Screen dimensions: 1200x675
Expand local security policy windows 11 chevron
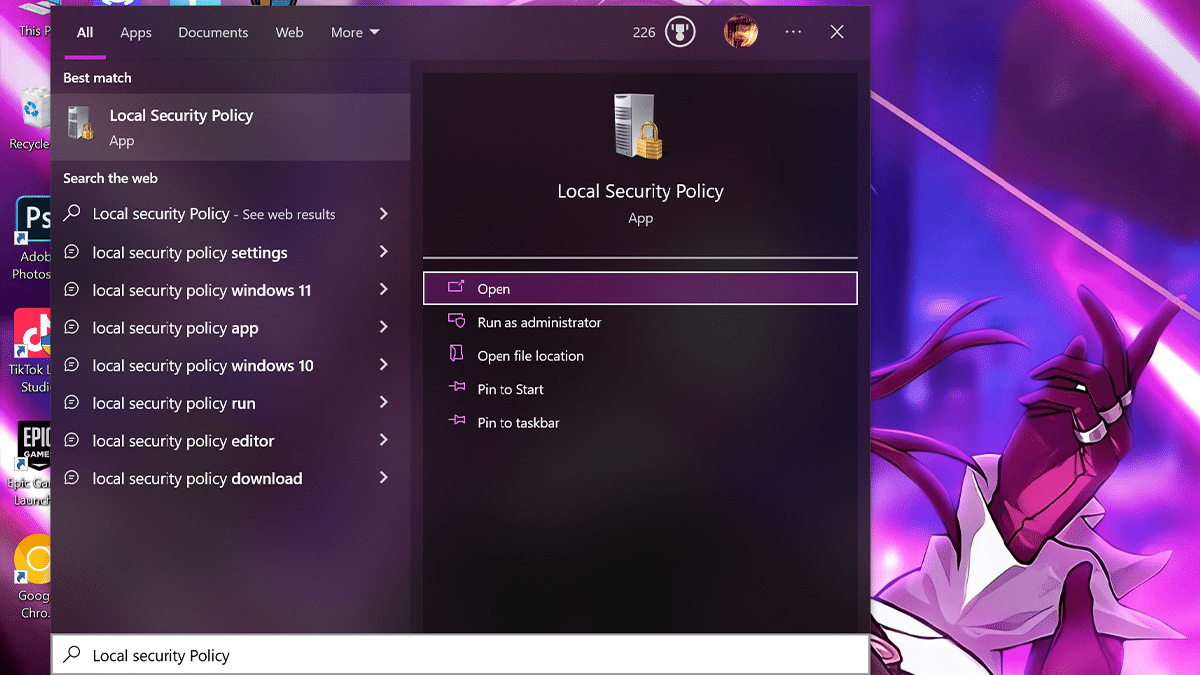pos(384,290)
